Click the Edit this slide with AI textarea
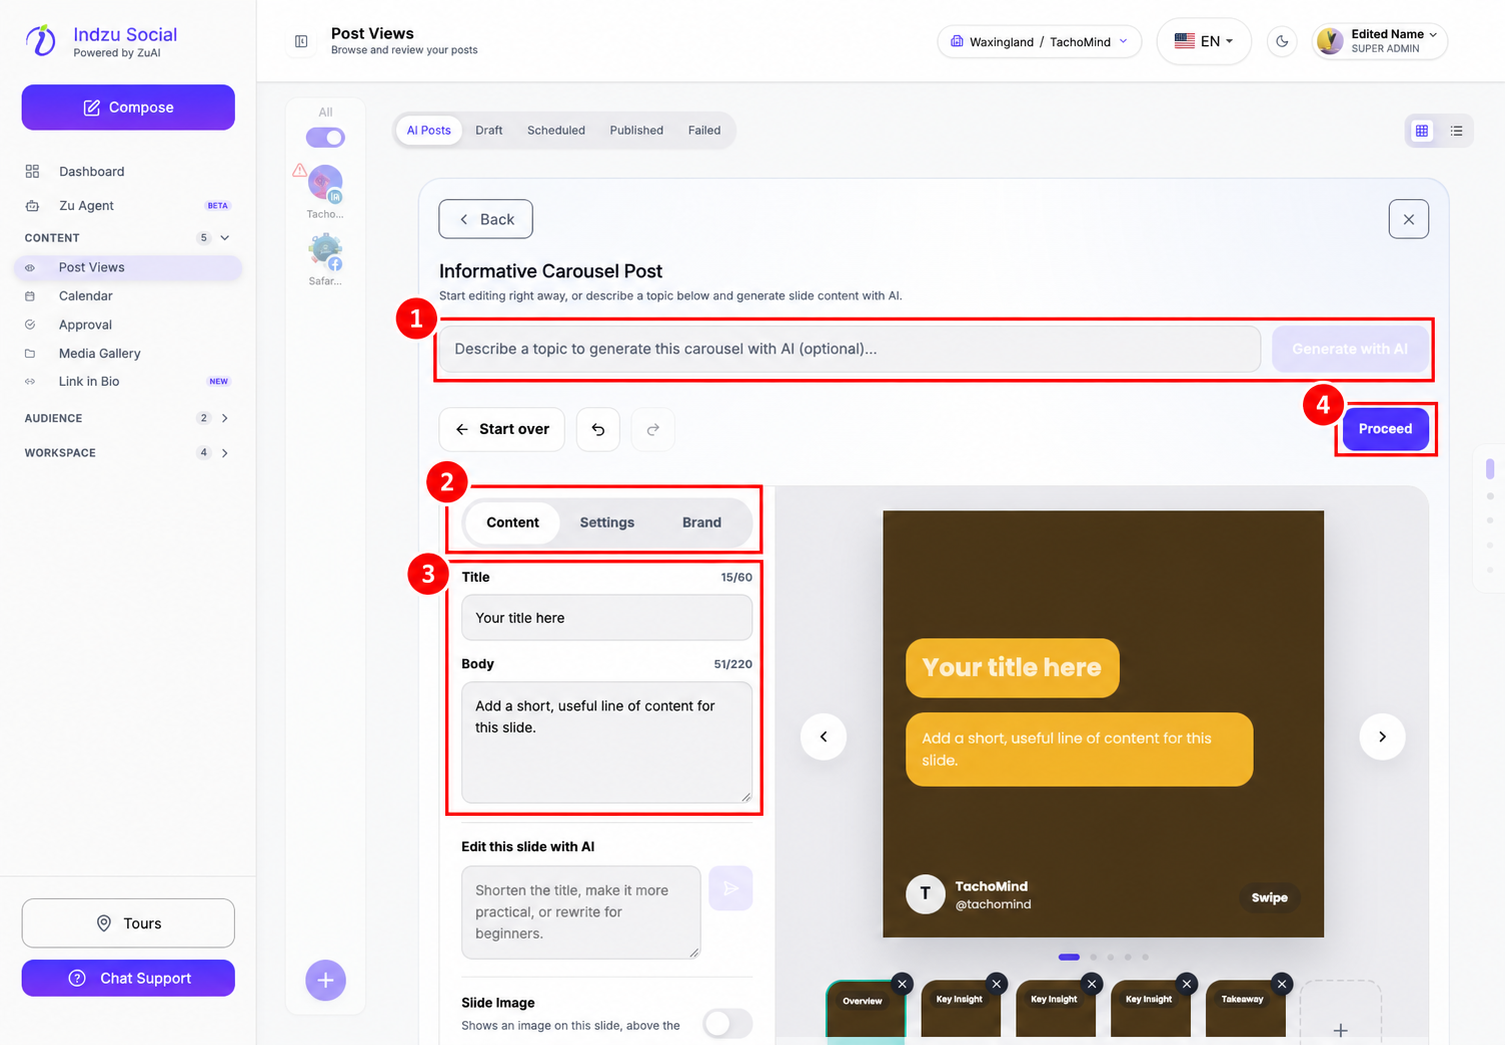1505x1045 pixels. click(581, 912)
